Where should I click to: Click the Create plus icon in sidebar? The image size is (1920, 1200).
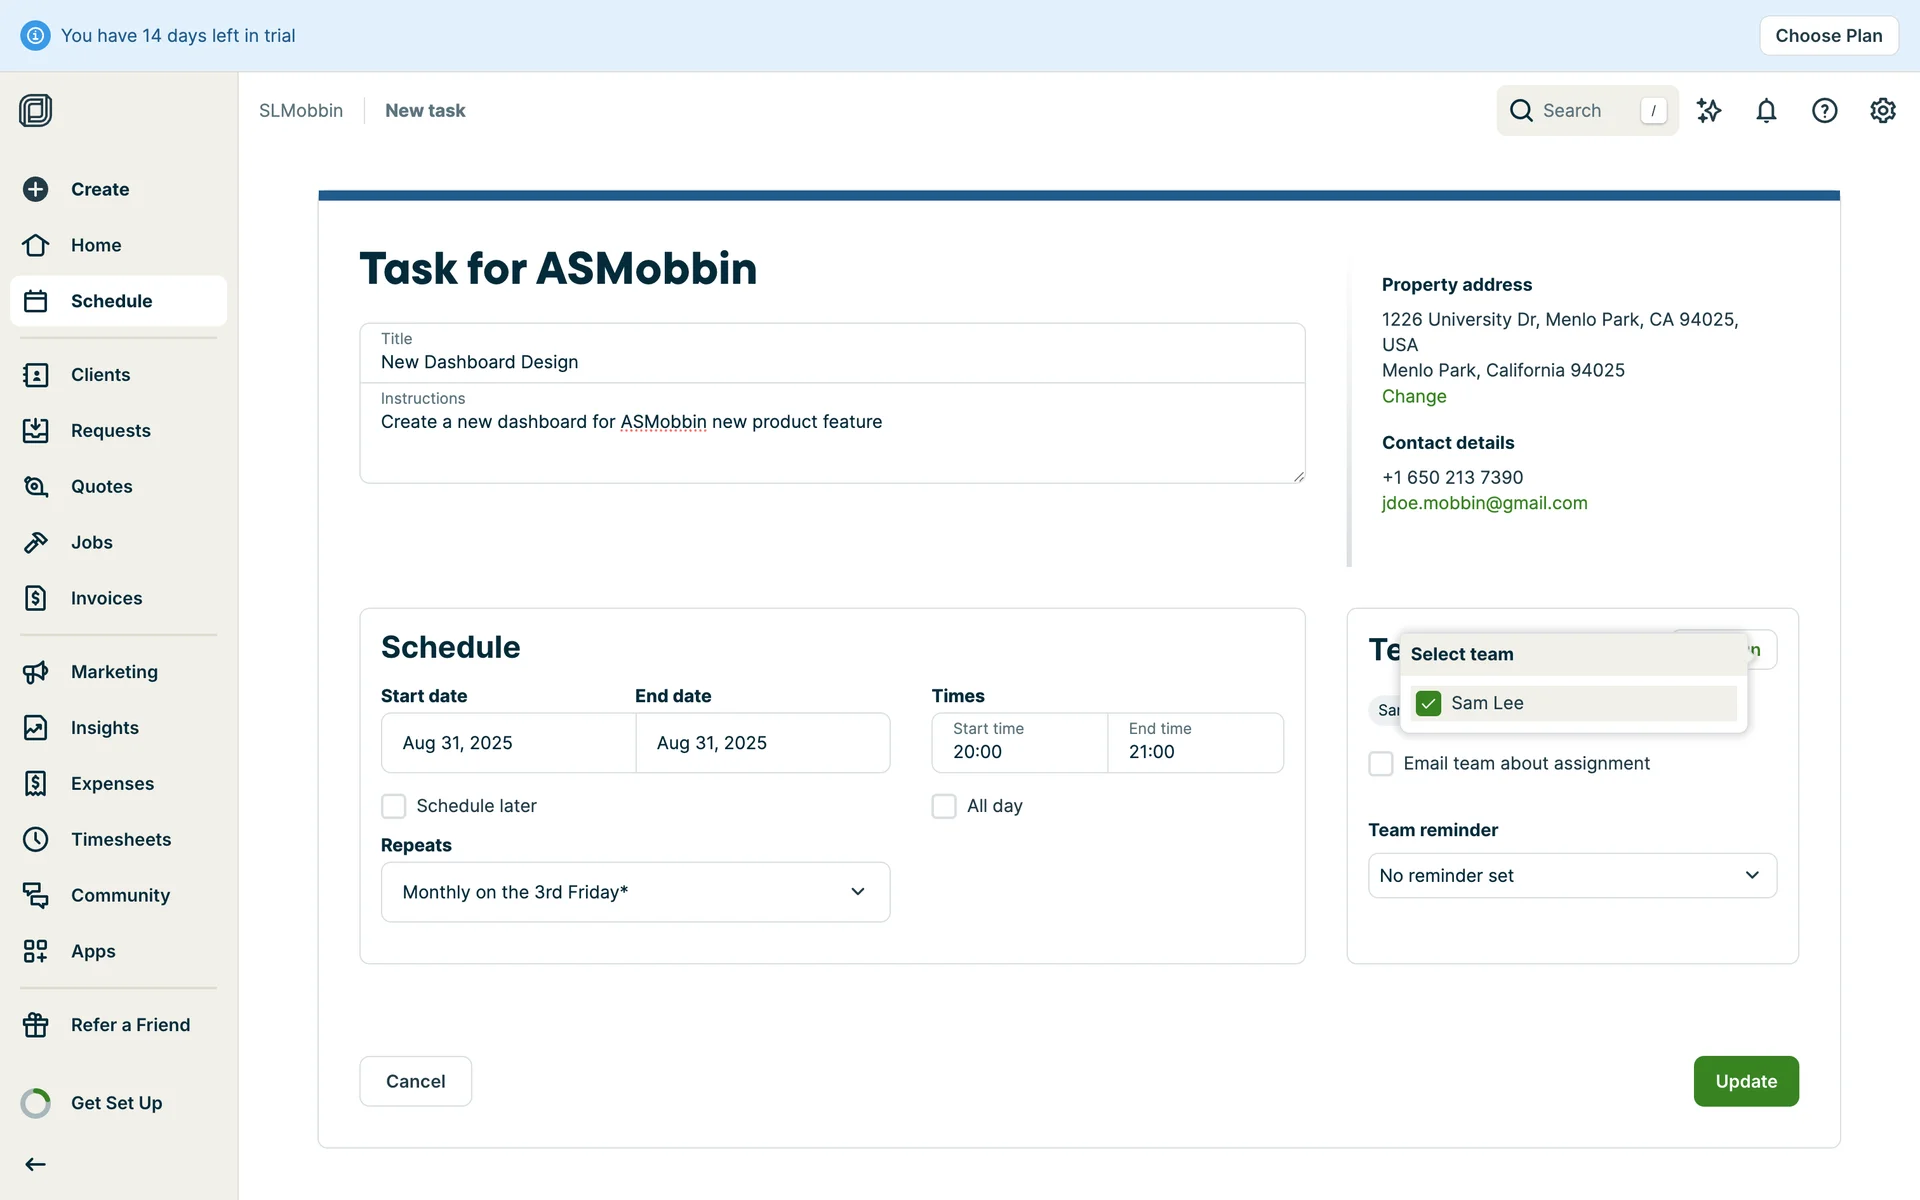point(36,189)
